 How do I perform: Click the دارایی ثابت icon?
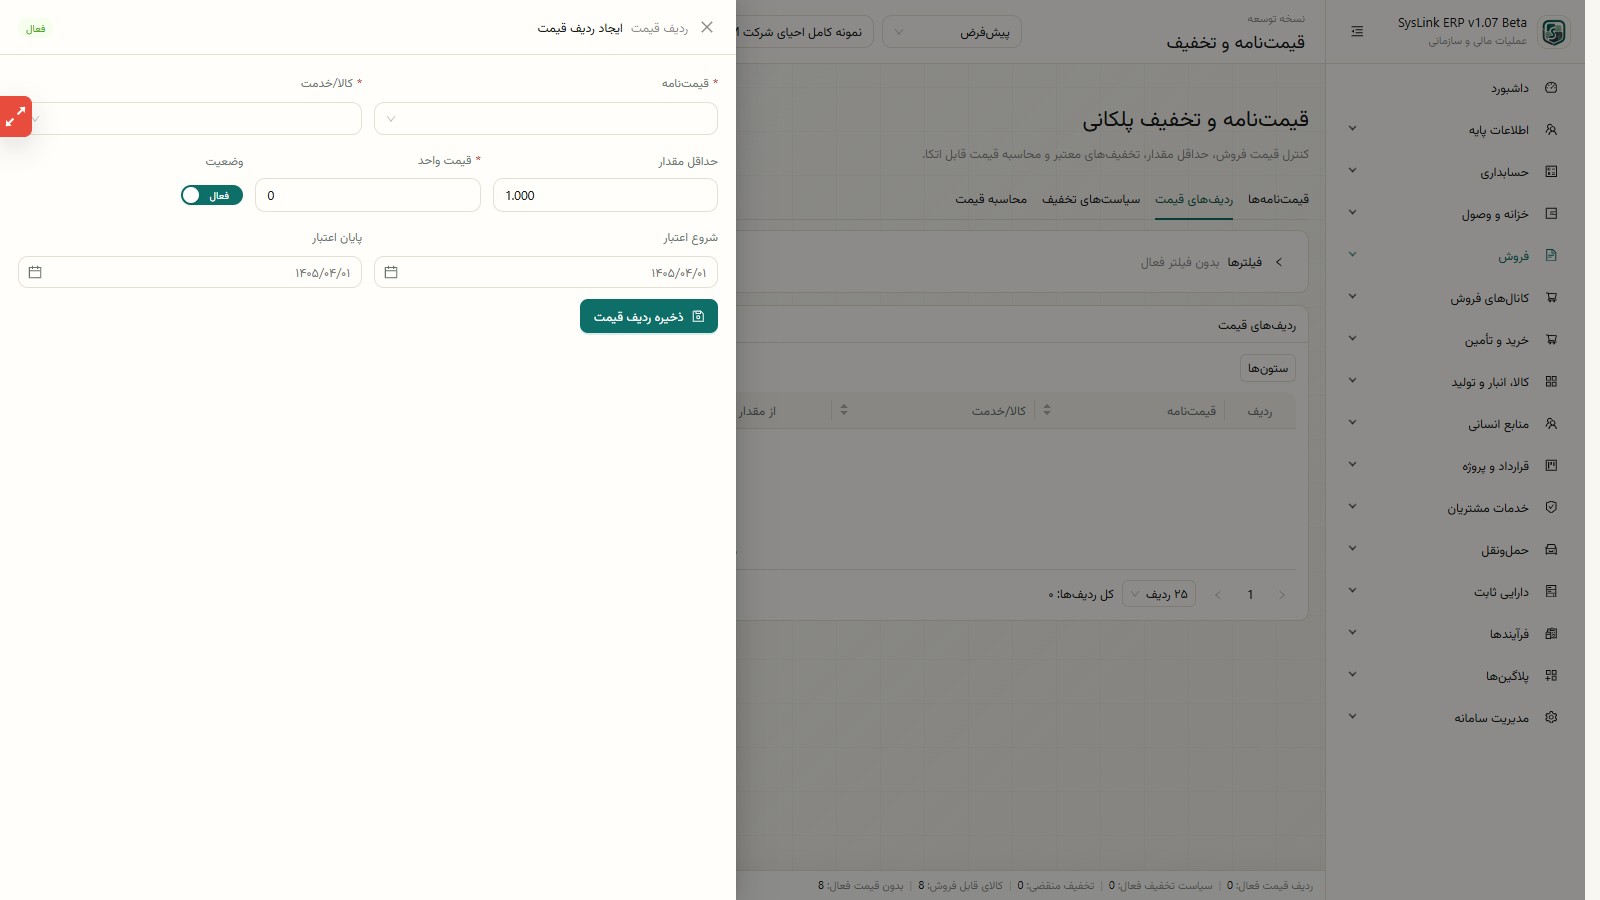pyautogui.click(x=1551, y=592)
